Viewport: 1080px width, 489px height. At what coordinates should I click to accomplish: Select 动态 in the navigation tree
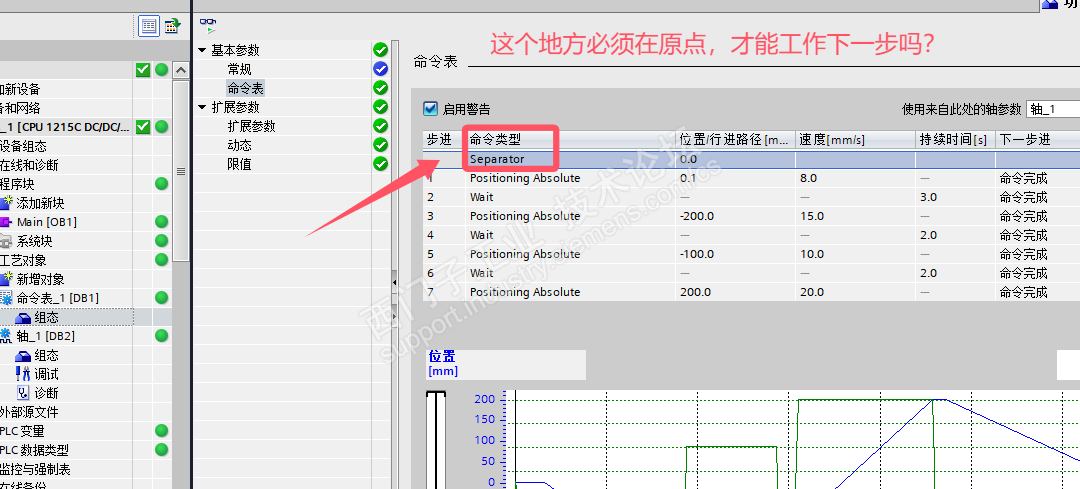point(240,145)
